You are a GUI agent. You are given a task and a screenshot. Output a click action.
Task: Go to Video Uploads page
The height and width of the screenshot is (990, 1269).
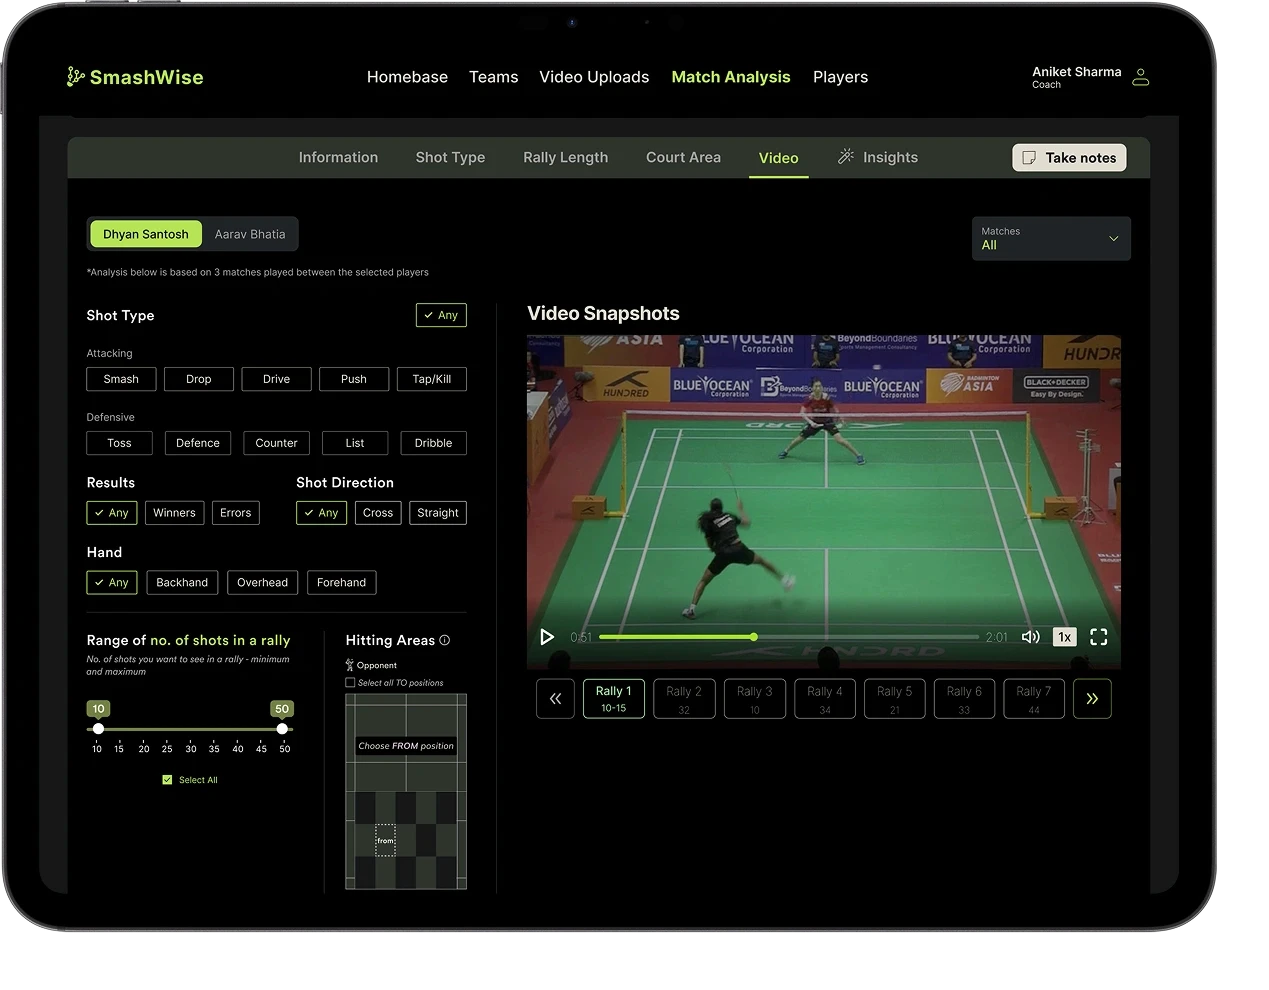point(594,77)
